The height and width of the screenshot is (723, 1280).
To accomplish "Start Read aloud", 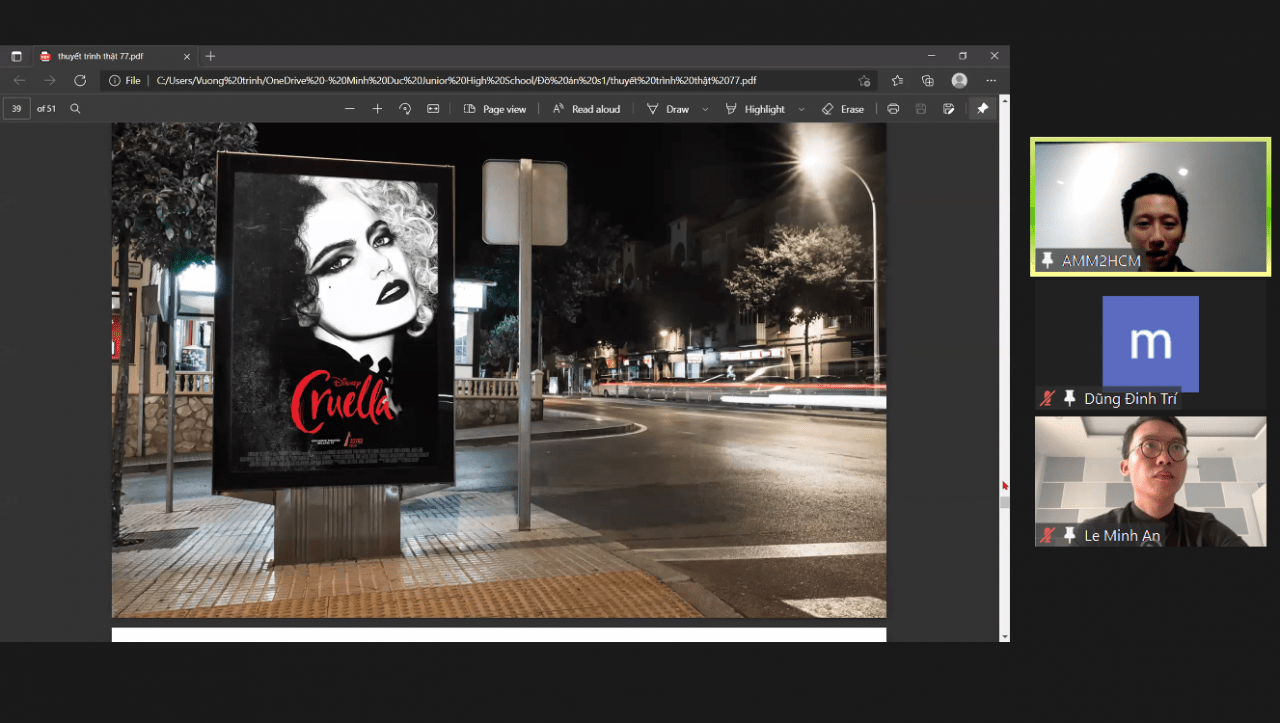I will tap(586, 109).
